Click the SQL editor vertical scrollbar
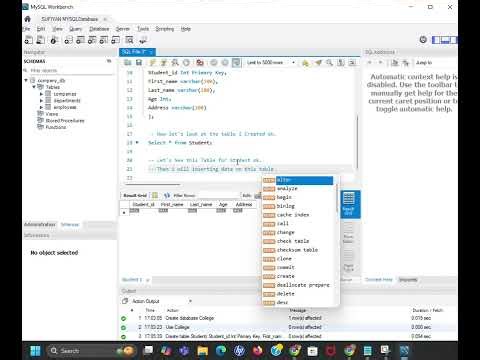This screenshot has height=360, width=480. coord(357,142)
